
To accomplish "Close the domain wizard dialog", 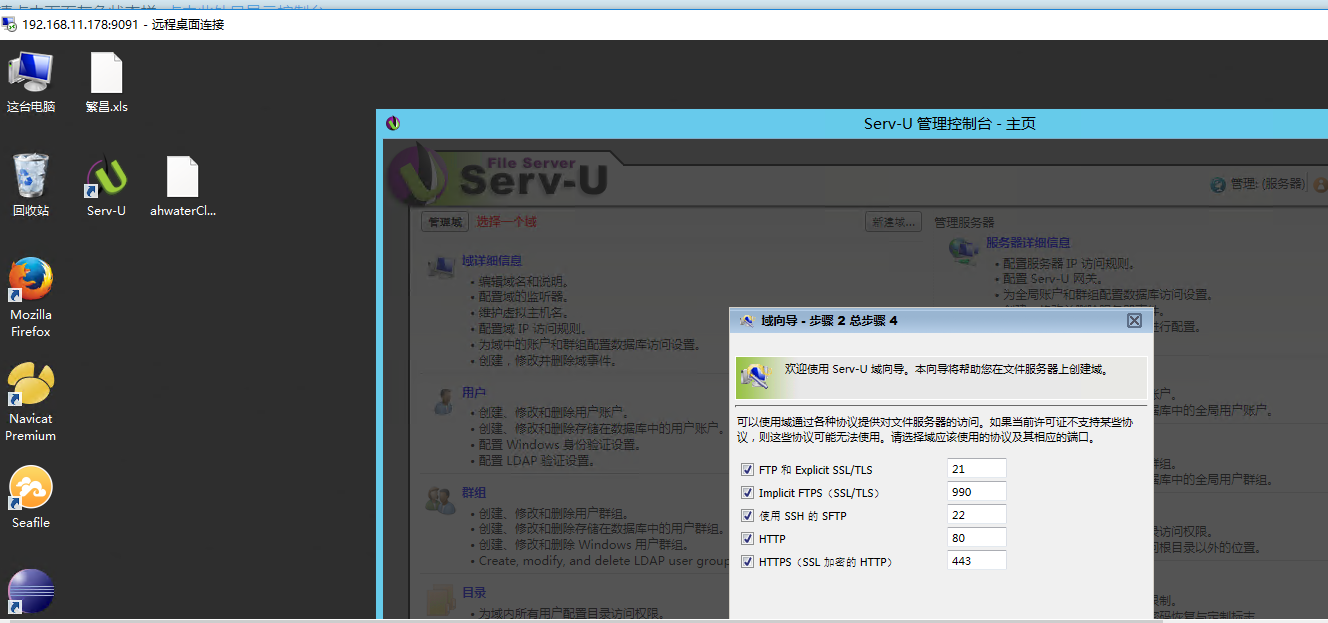I will point(1134,321).
